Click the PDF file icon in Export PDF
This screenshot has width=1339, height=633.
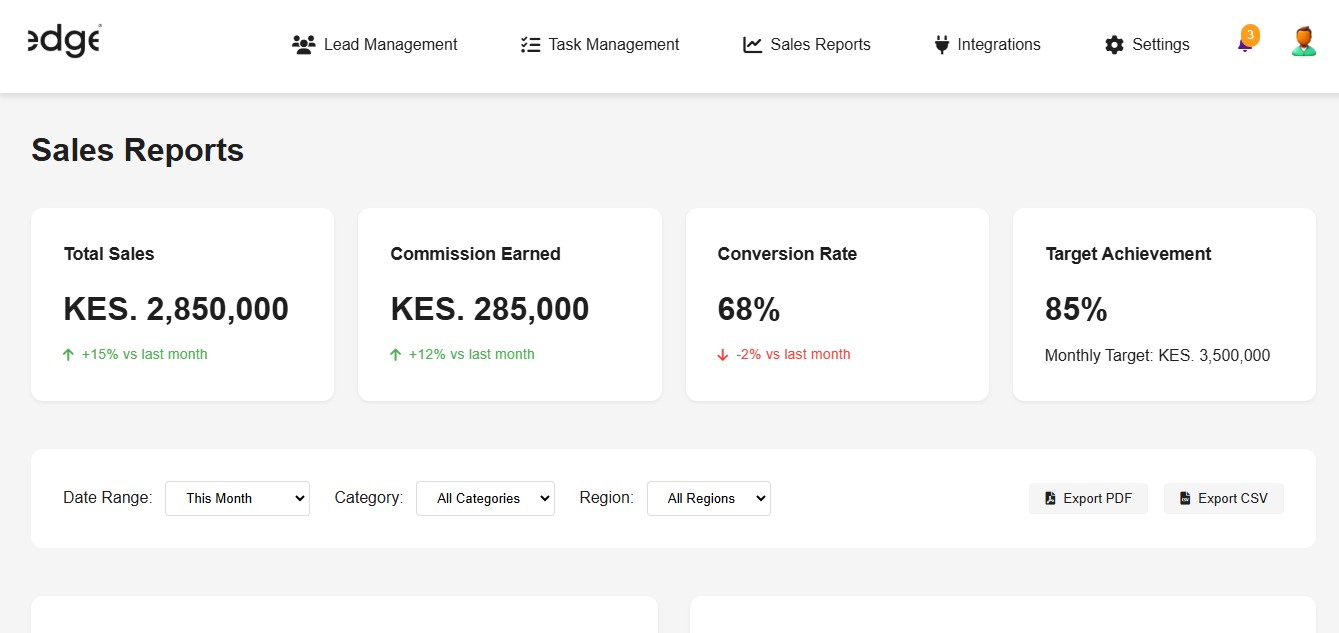click(1050, 498)
